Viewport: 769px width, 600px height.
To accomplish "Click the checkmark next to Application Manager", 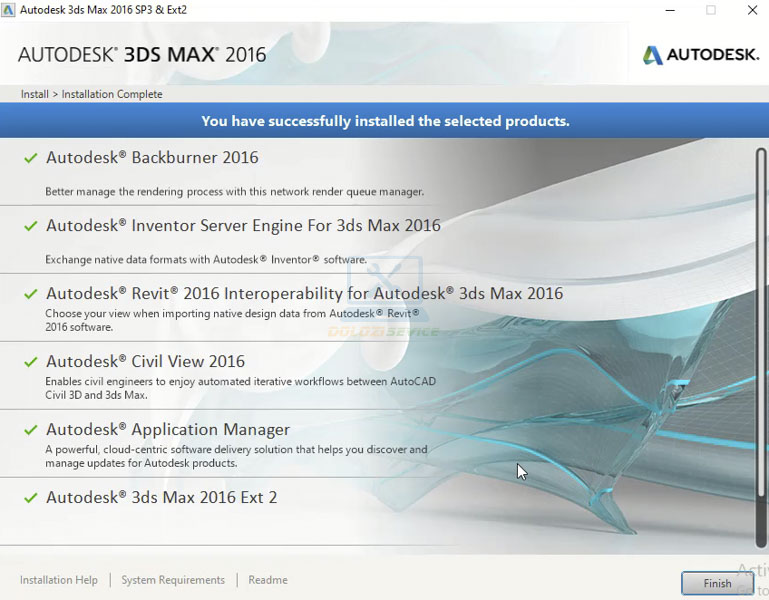I will pyautogui.click(x=30, y=430).
